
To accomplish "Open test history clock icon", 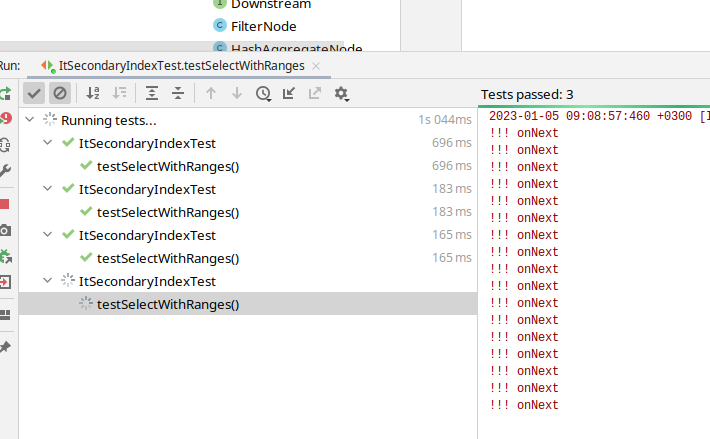I will (x=263, y=93).
